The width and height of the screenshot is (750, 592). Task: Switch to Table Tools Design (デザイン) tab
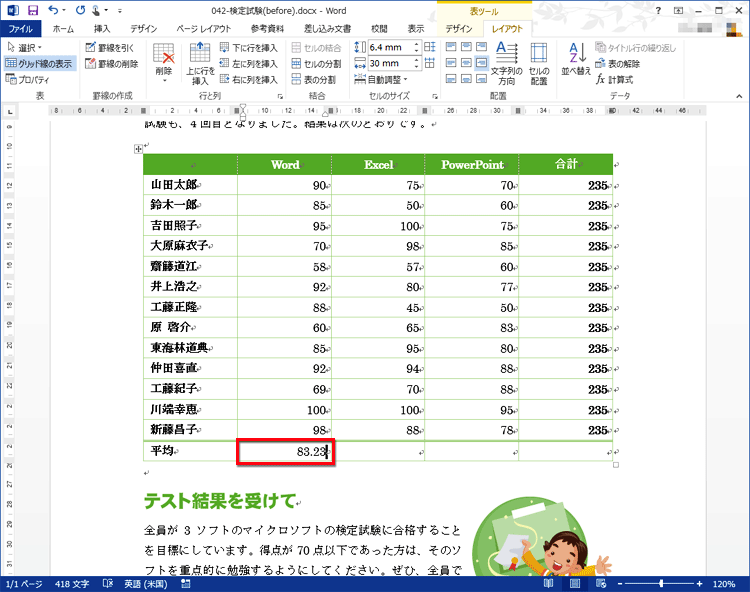pos(459,29)
